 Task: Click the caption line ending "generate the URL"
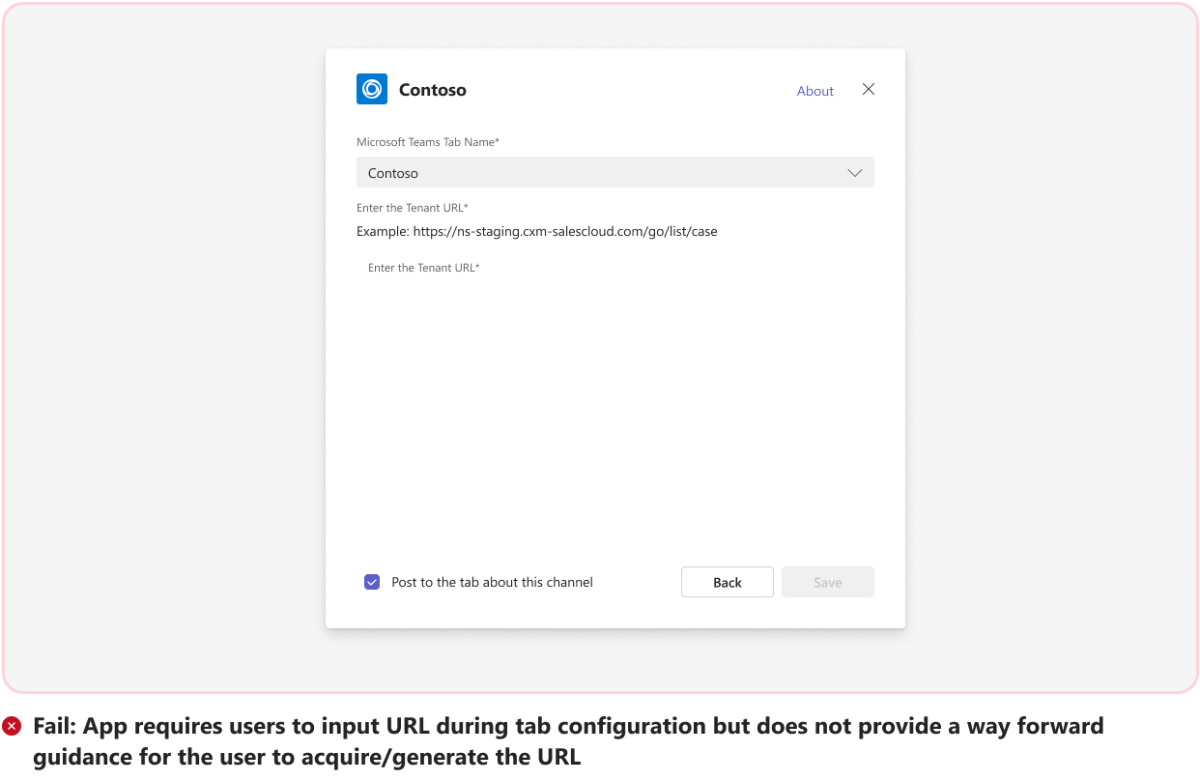(x=306, y=757)
